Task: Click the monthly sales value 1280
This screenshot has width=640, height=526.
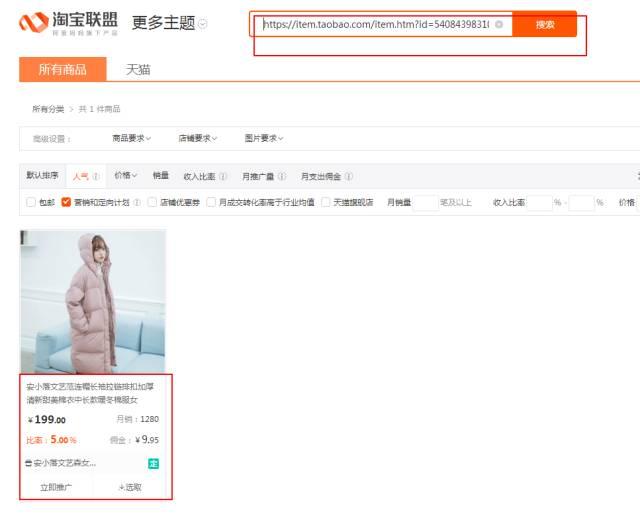Action: pyautogui.click(x=149, y=419)
